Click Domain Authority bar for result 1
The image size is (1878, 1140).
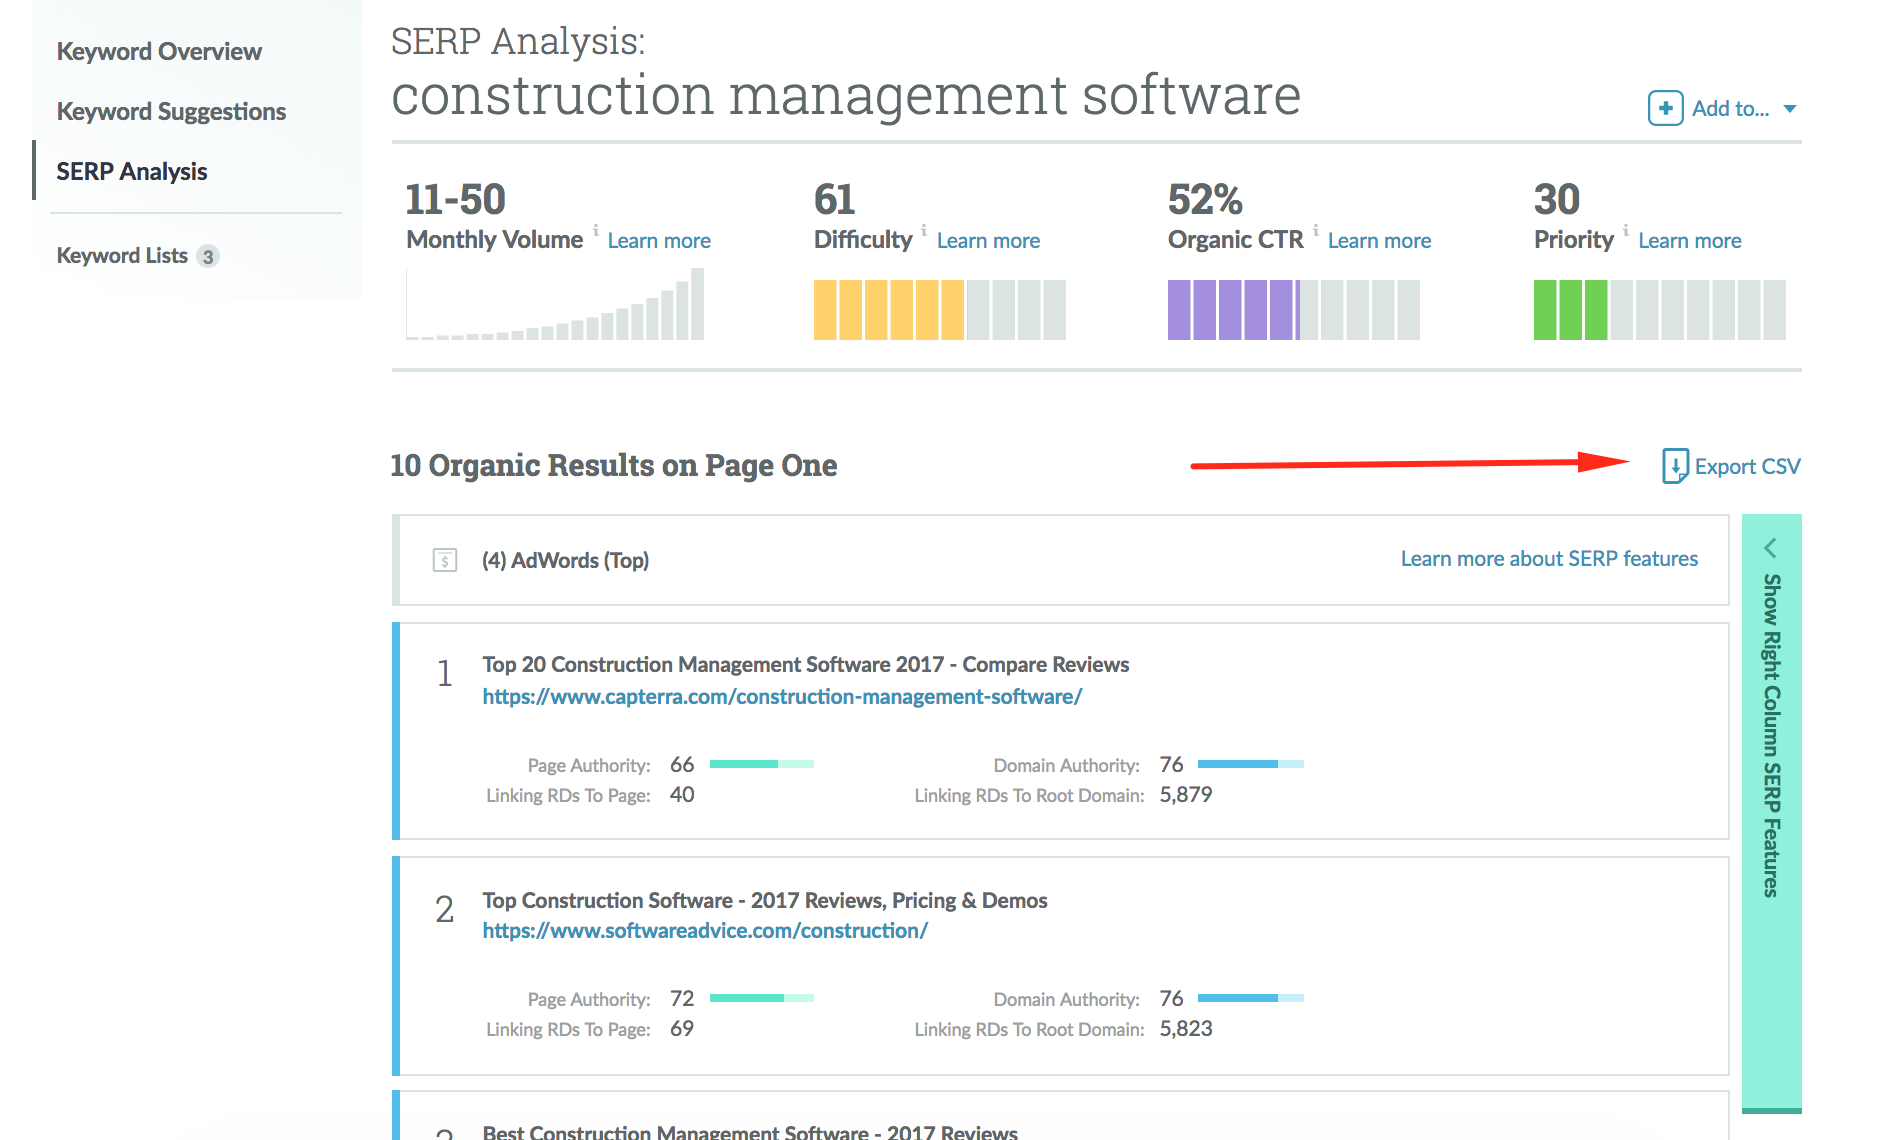click(x=1250, y=764)
